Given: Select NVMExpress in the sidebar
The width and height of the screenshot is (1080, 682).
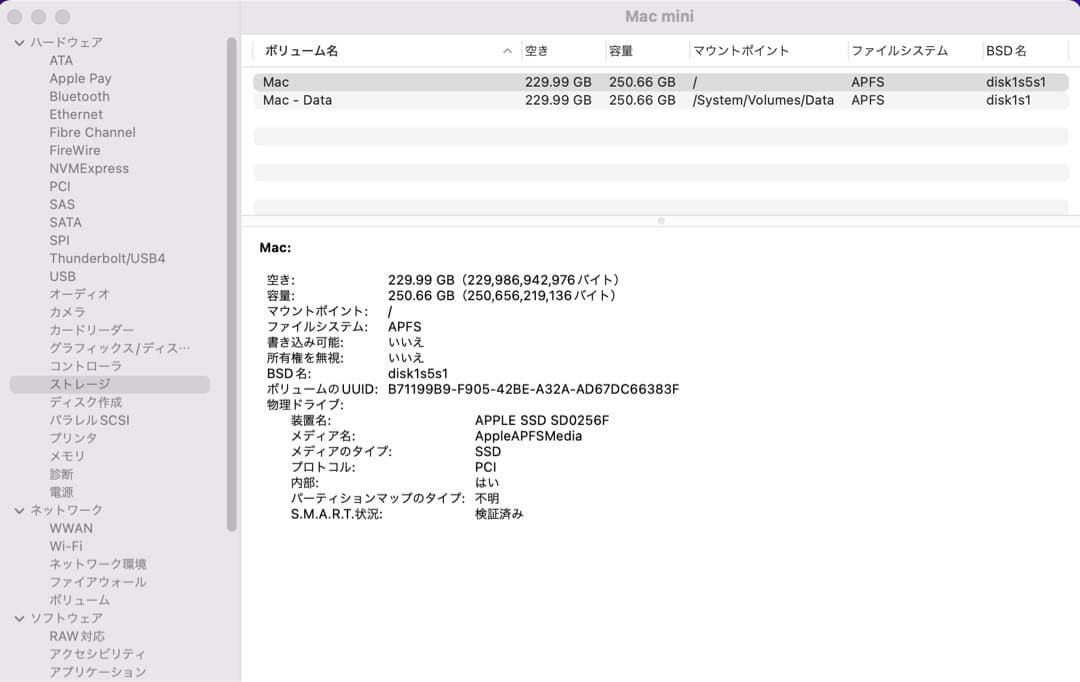Looking at the screenshot, I should (x=88, y=168).
